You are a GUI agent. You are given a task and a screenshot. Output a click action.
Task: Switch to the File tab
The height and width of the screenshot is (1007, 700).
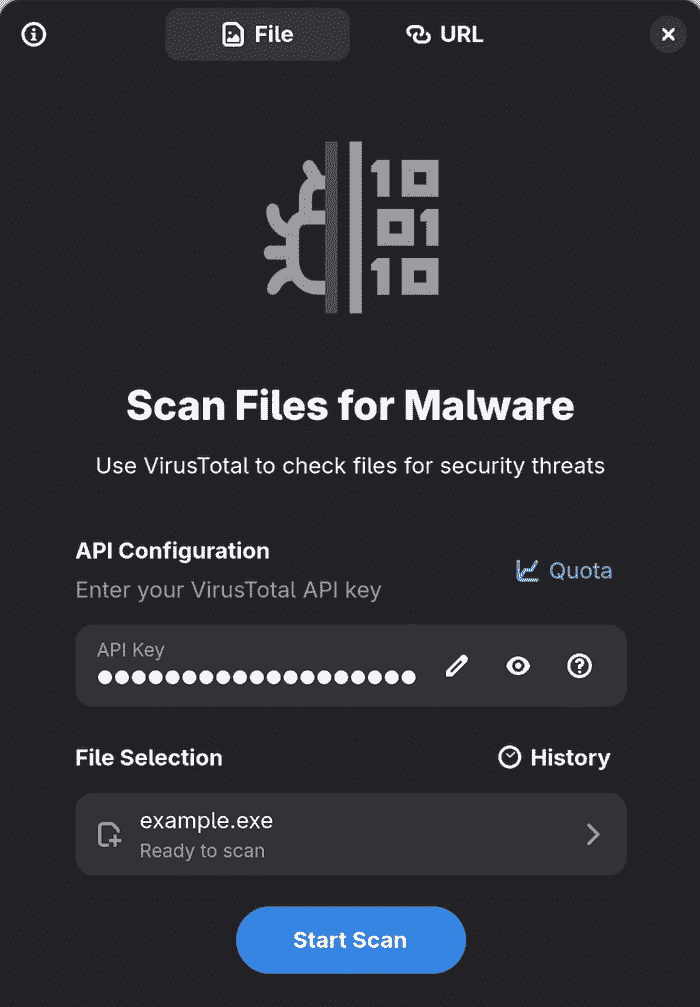257,35
